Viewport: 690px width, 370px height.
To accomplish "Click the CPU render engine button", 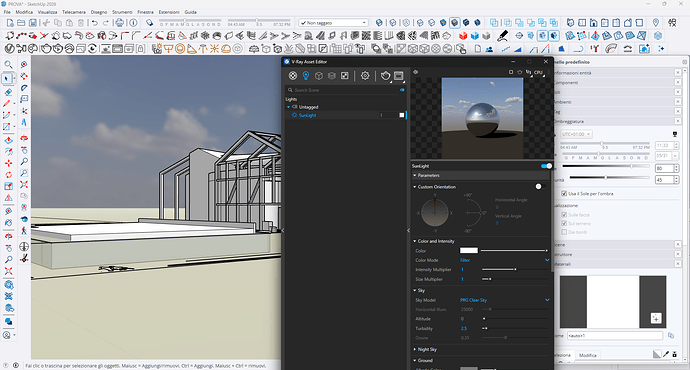I will click(538, 72).
